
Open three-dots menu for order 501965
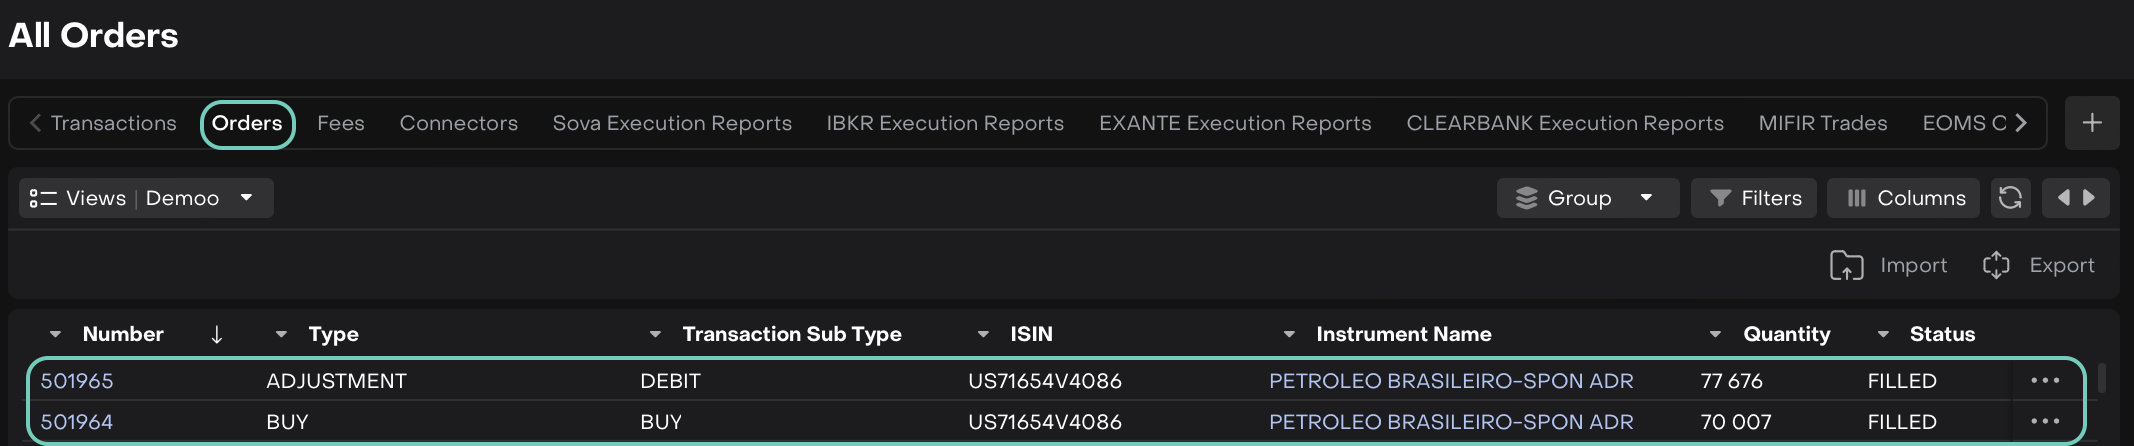point(2045,381)
